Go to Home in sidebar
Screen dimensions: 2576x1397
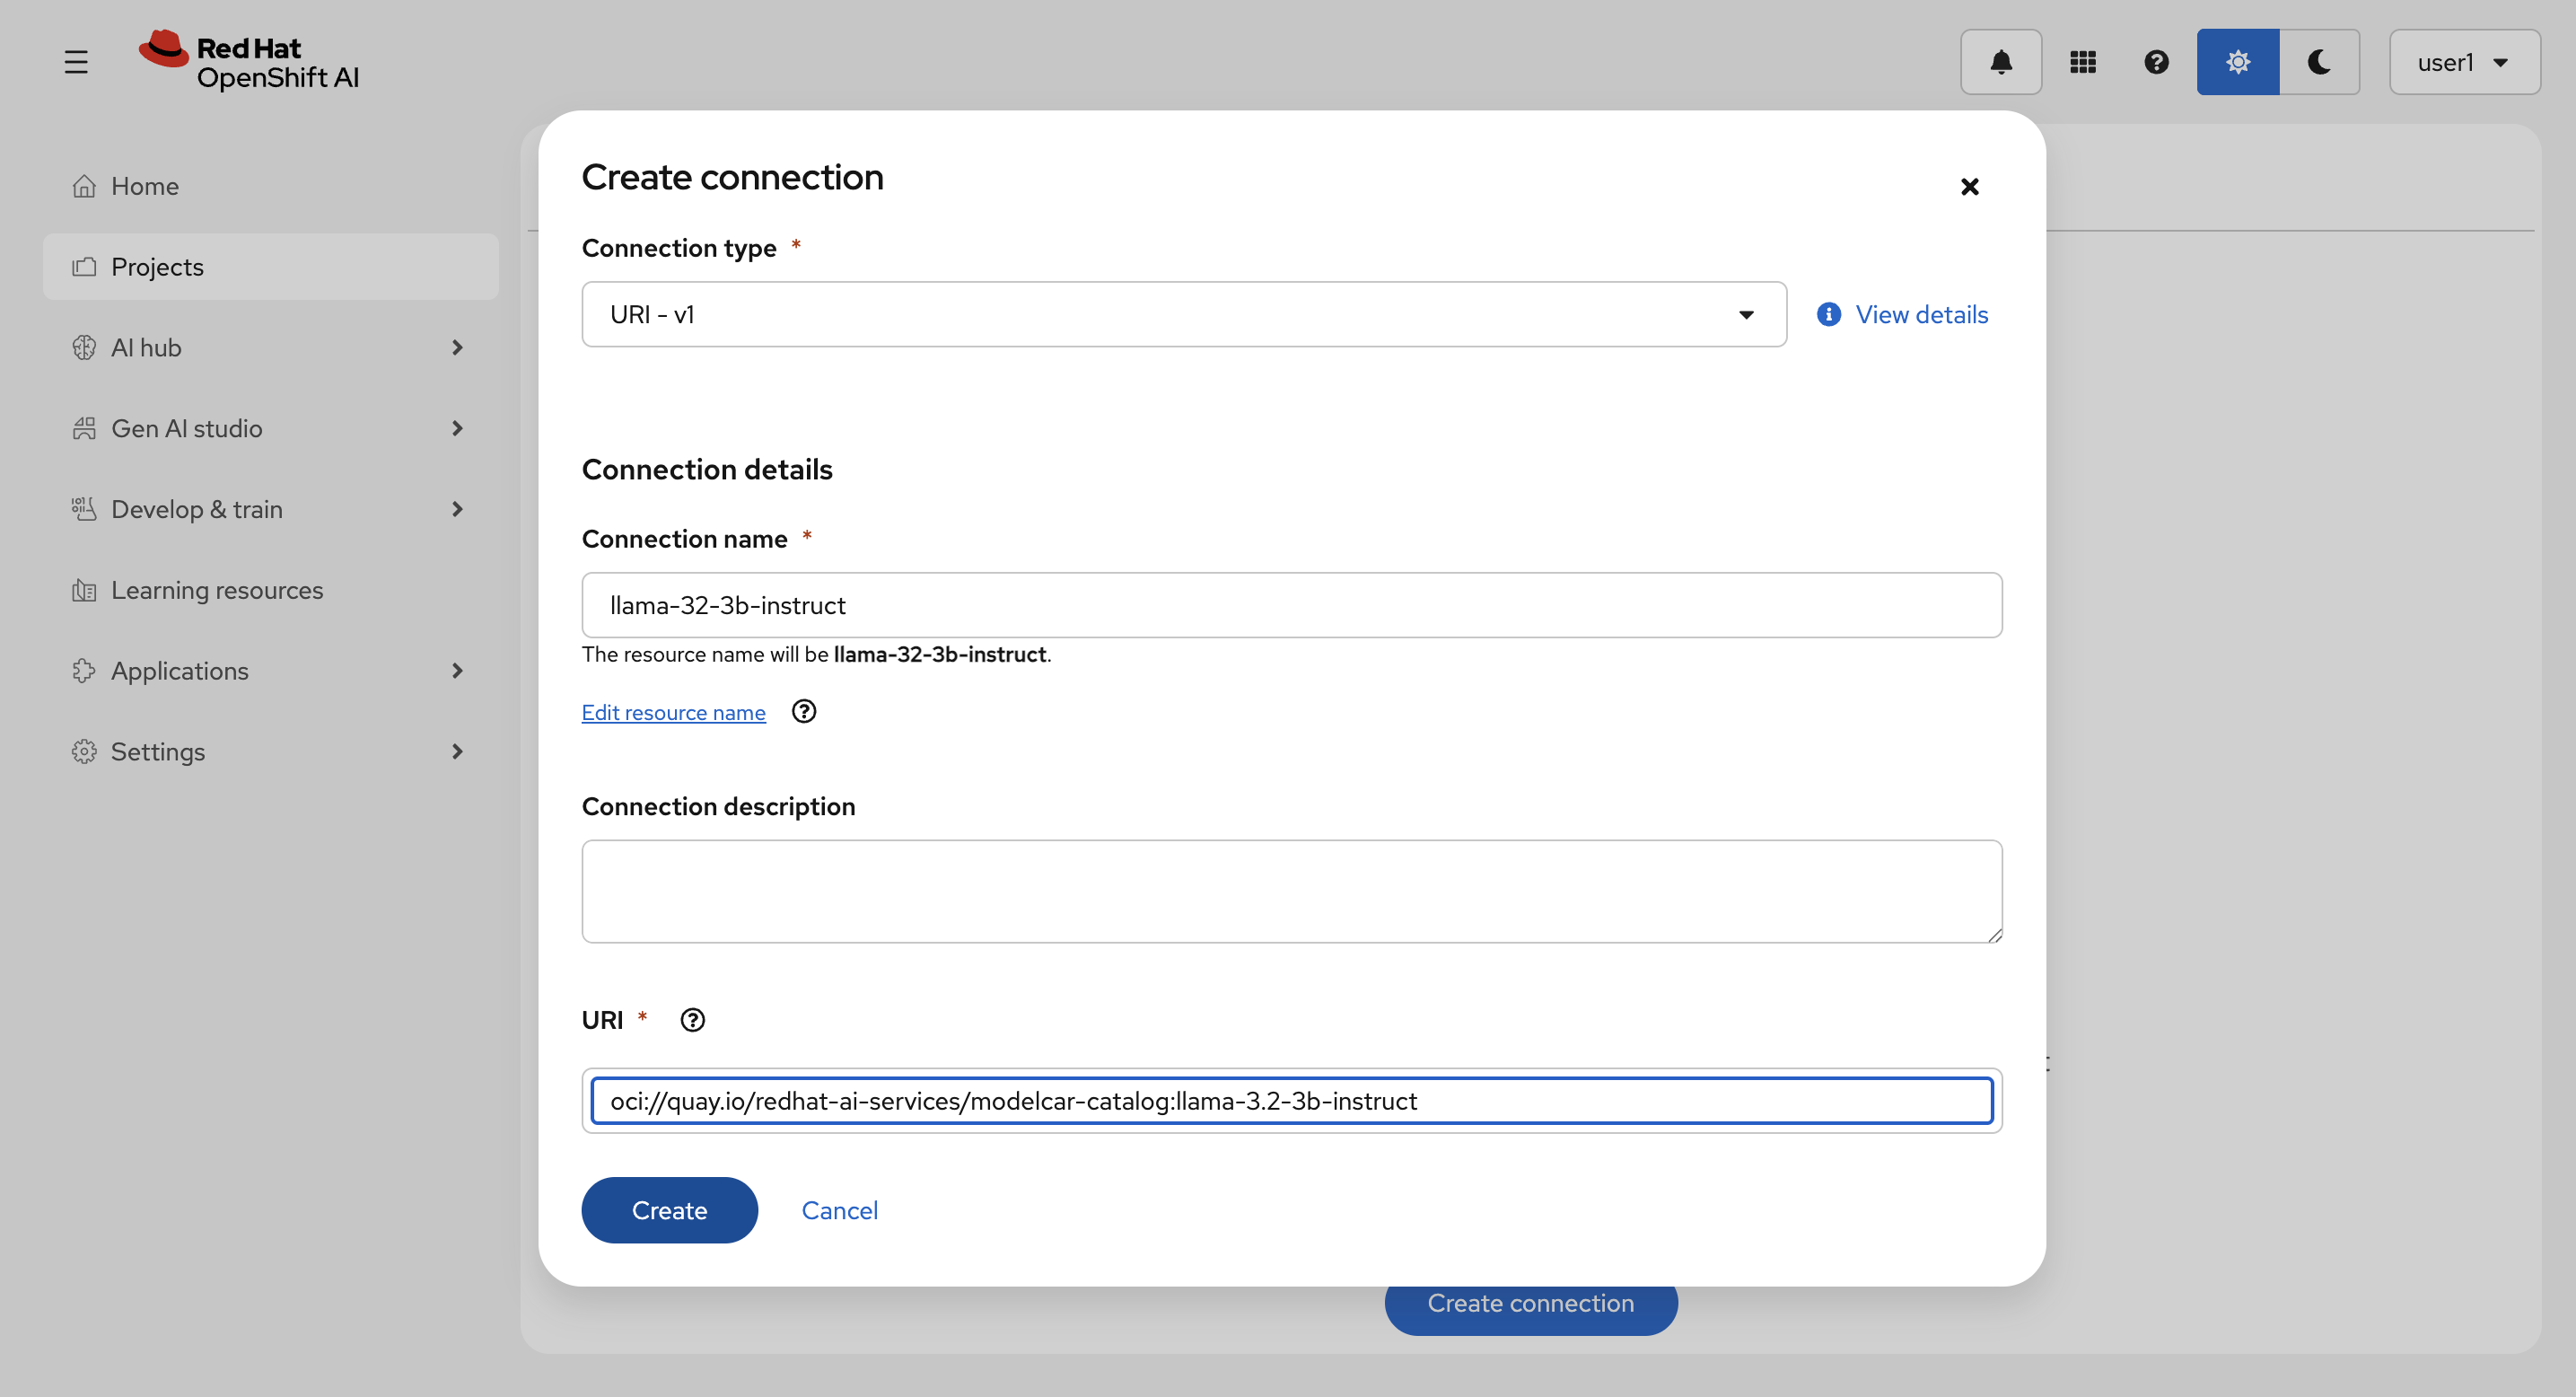pos(145,186)
